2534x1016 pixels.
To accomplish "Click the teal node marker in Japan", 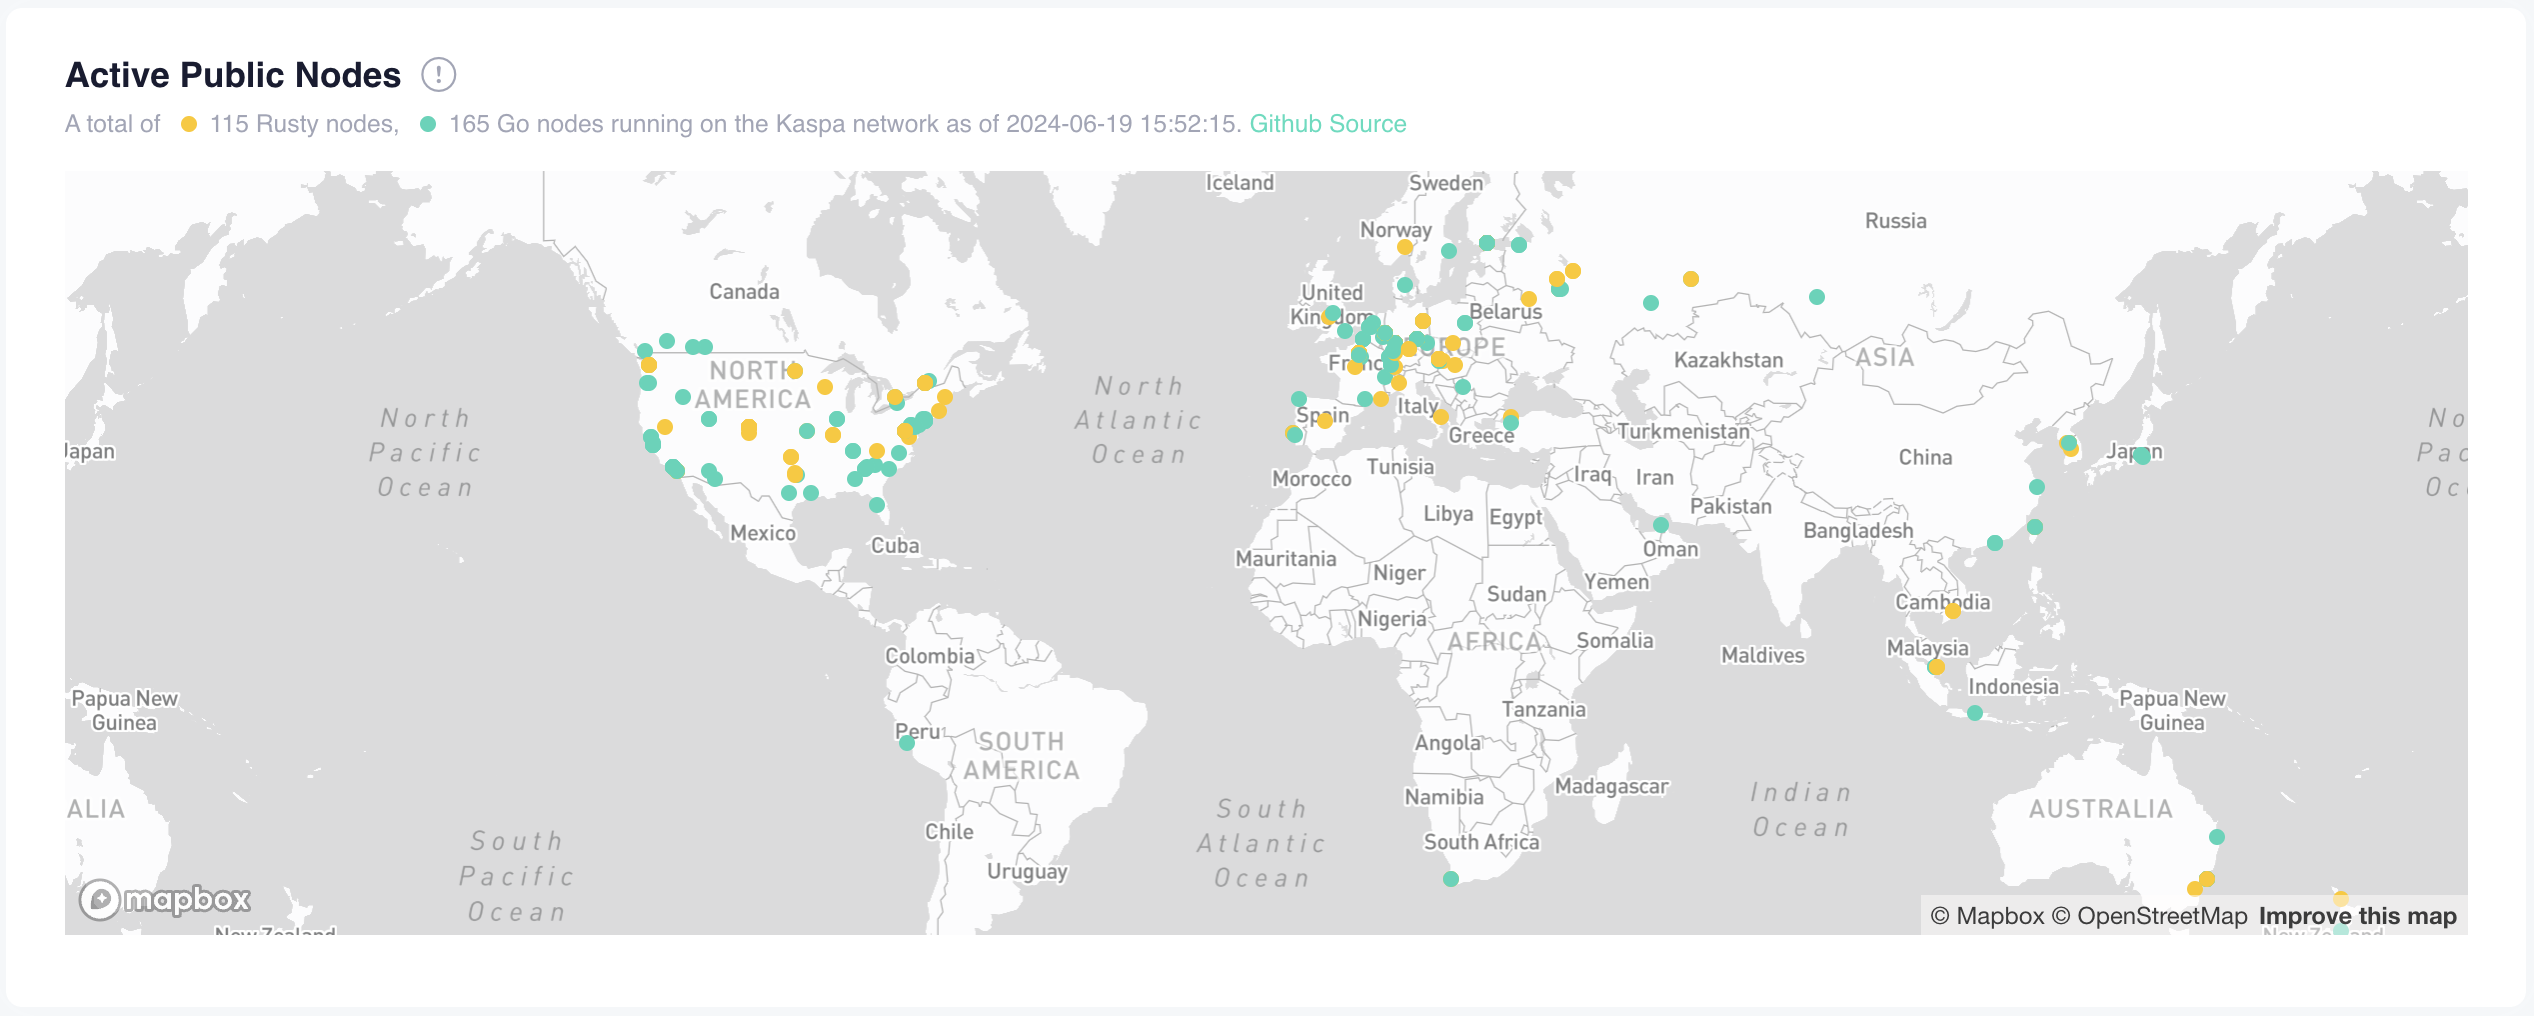I will 2142,456.
